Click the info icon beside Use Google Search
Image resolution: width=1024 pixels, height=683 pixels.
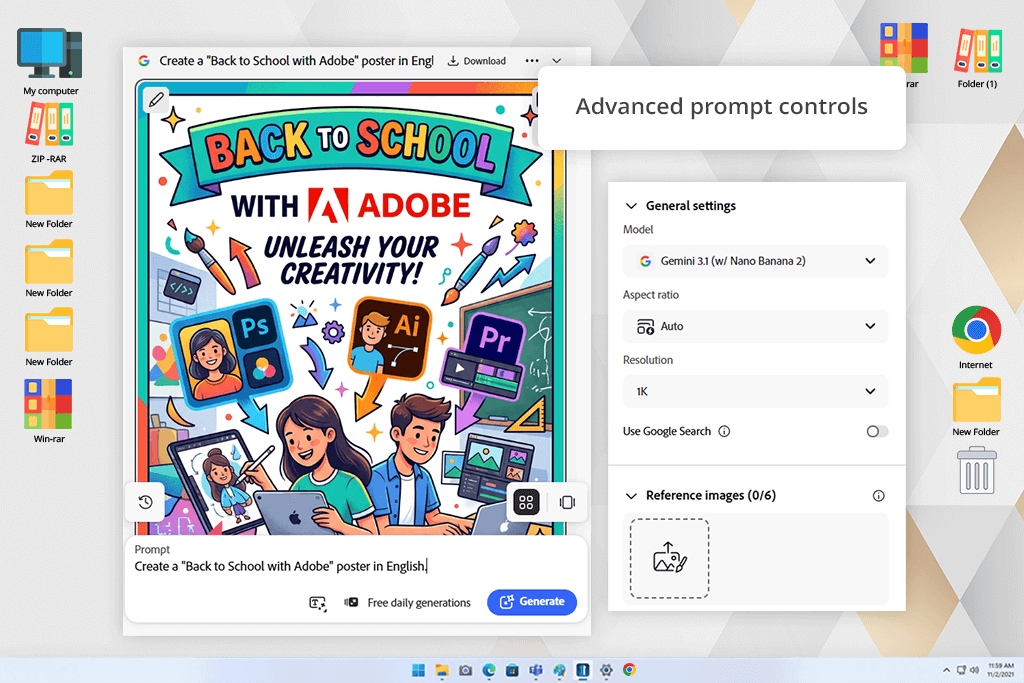[724, 432]
